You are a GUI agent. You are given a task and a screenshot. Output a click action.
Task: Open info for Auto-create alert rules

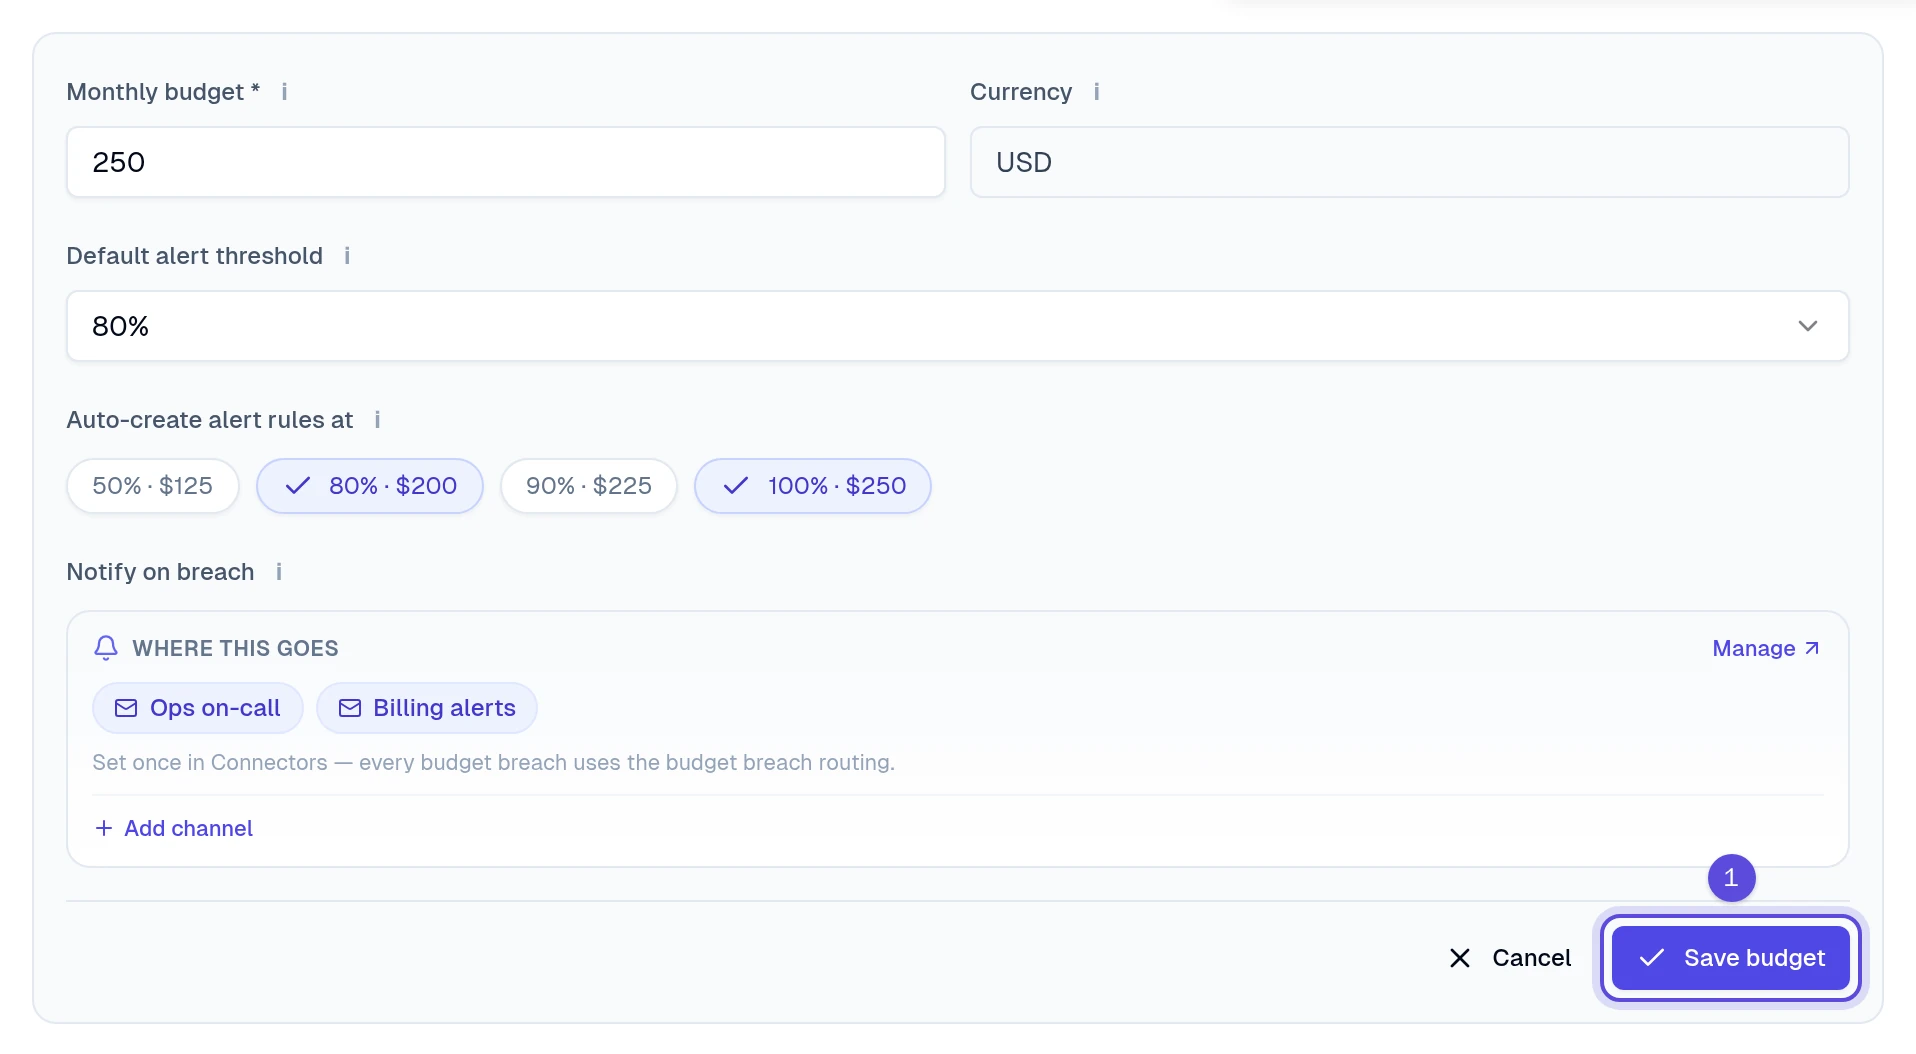click(x=377, y=420)
